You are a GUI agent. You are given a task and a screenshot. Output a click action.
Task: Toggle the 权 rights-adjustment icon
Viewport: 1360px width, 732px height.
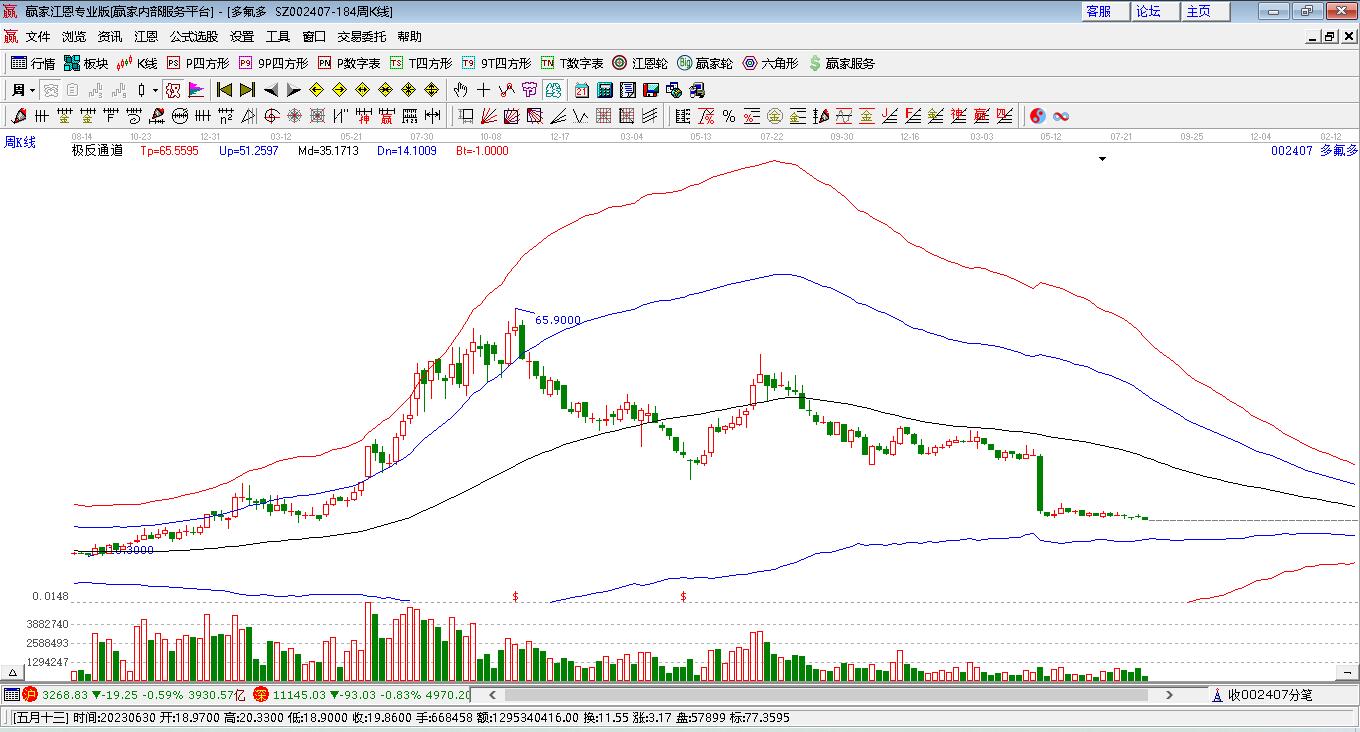pyautogui.click(x=172, y=90)
